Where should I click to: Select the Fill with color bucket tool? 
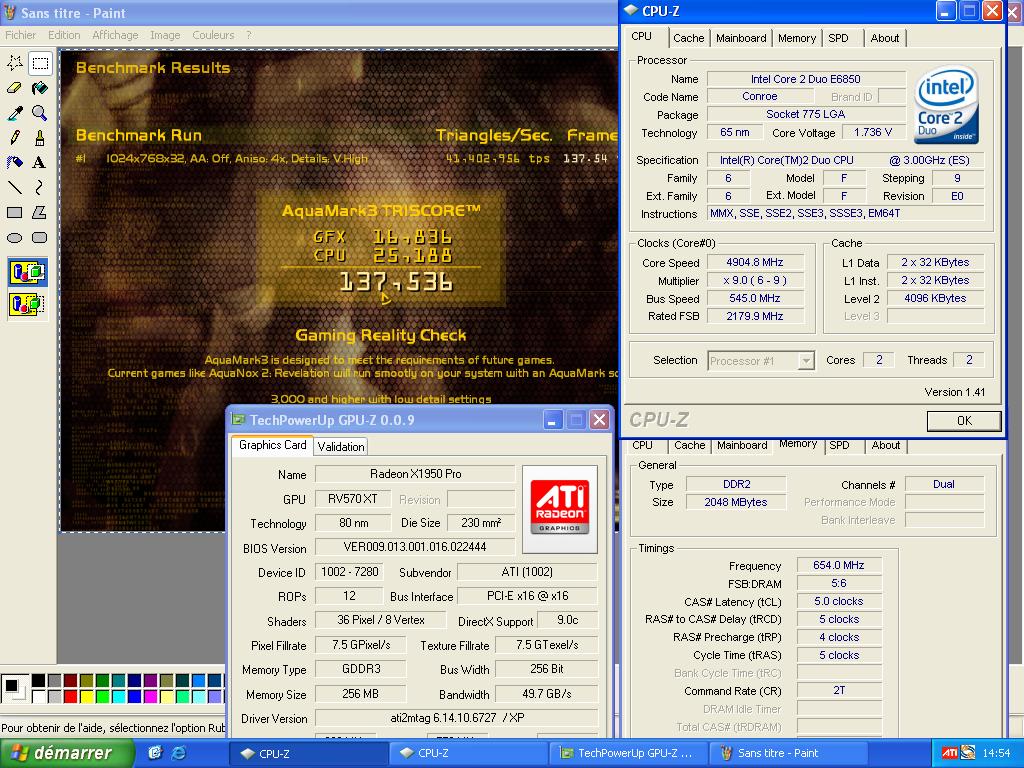[40, 88]
